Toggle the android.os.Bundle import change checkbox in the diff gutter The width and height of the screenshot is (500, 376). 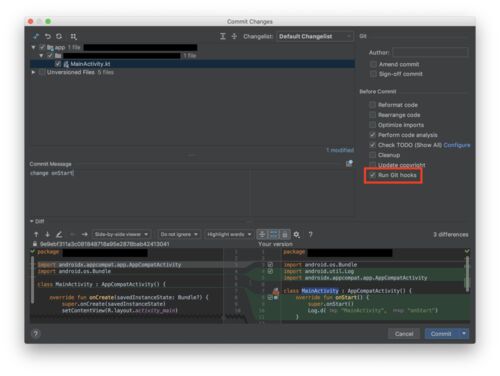pos(270,264)
